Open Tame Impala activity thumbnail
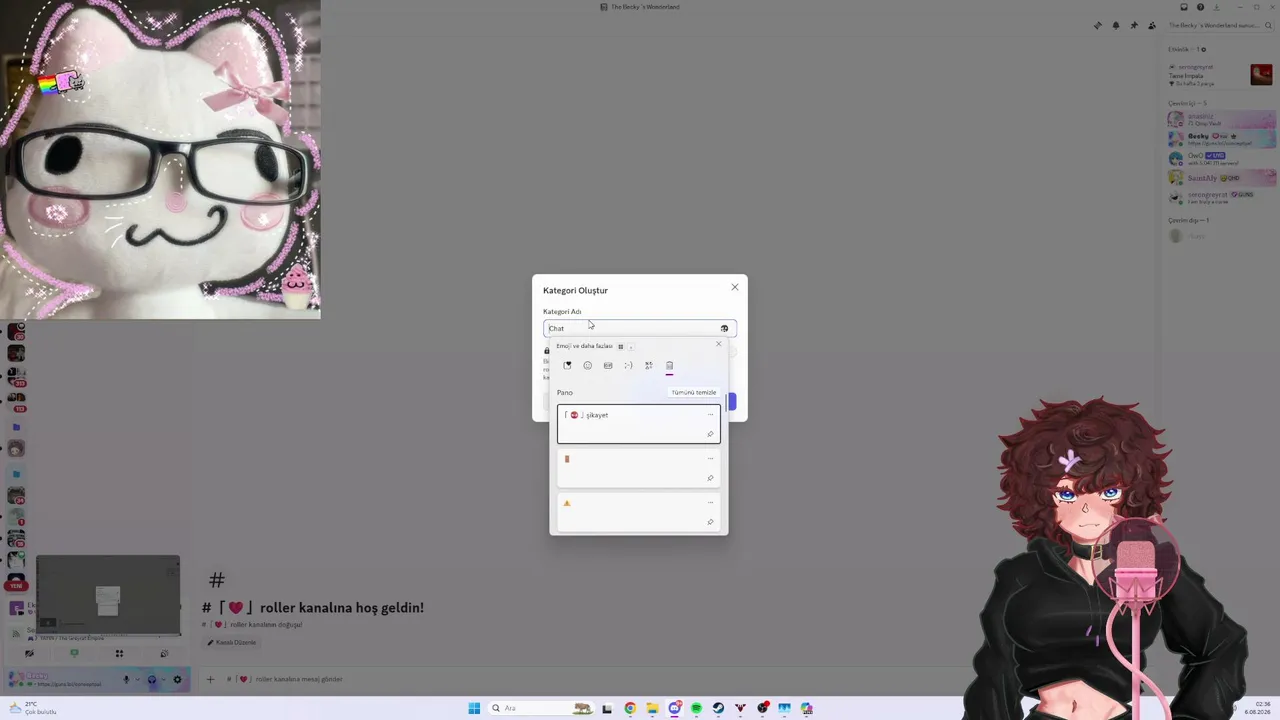The height and width of the screenshot is (720, 1280). 1261,75
